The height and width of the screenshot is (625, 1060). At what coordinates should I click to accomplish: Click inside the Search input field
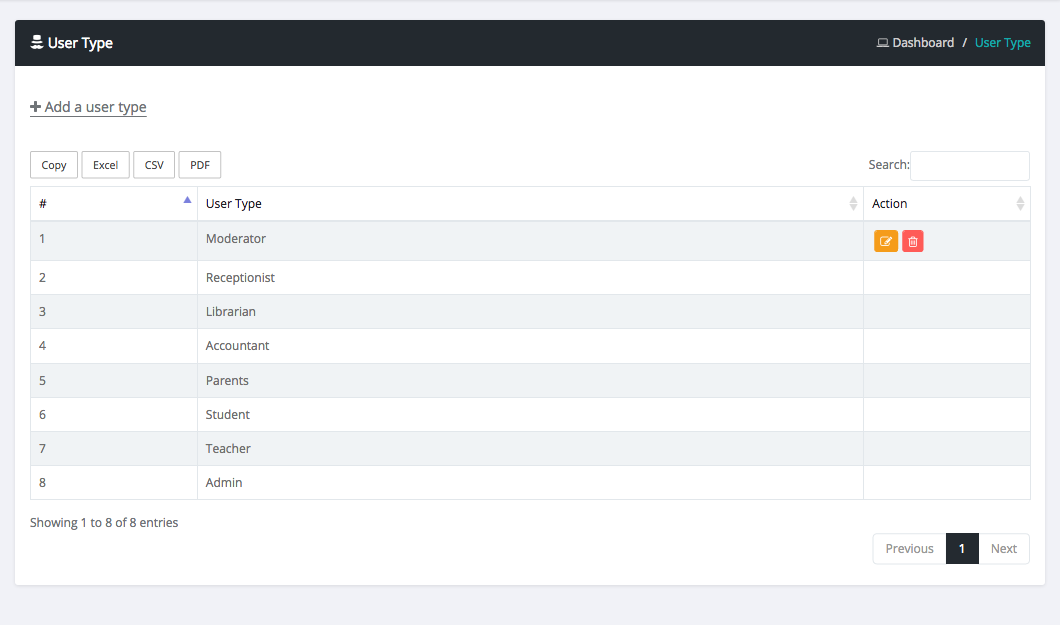tap(969, 165)
